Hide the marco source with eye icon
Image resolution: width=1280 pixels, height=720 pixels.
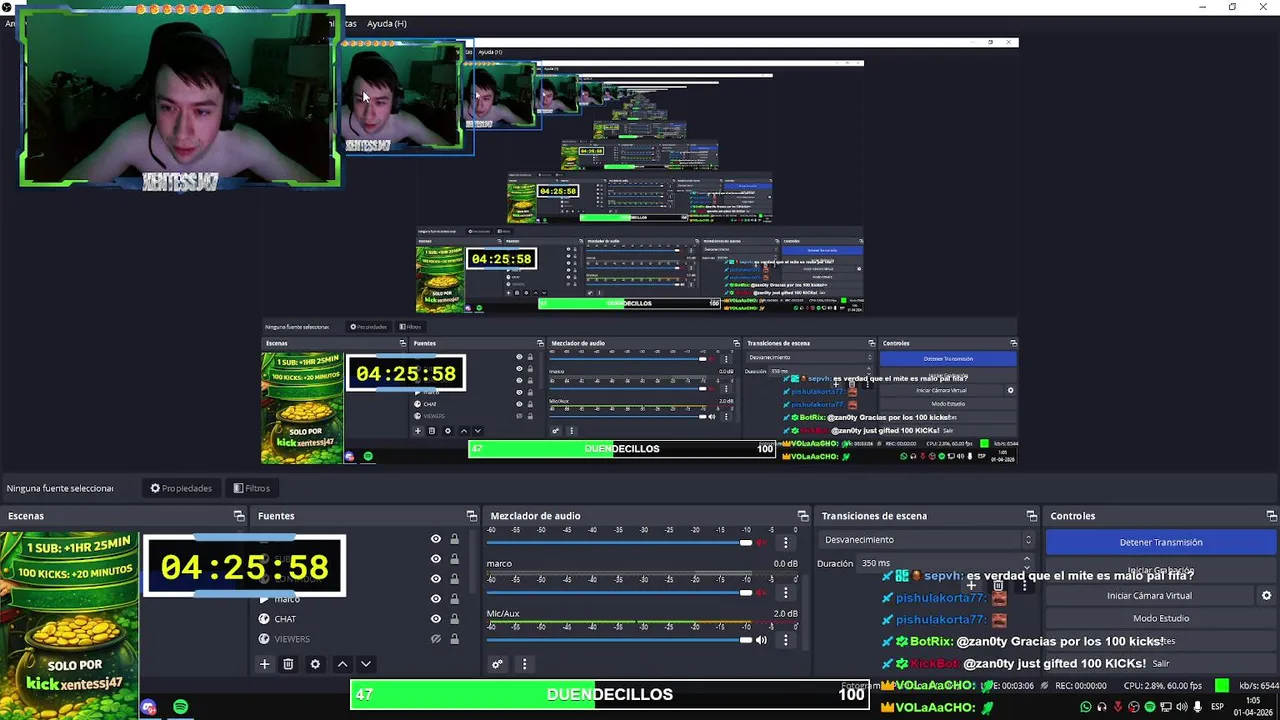click(435, 599)
